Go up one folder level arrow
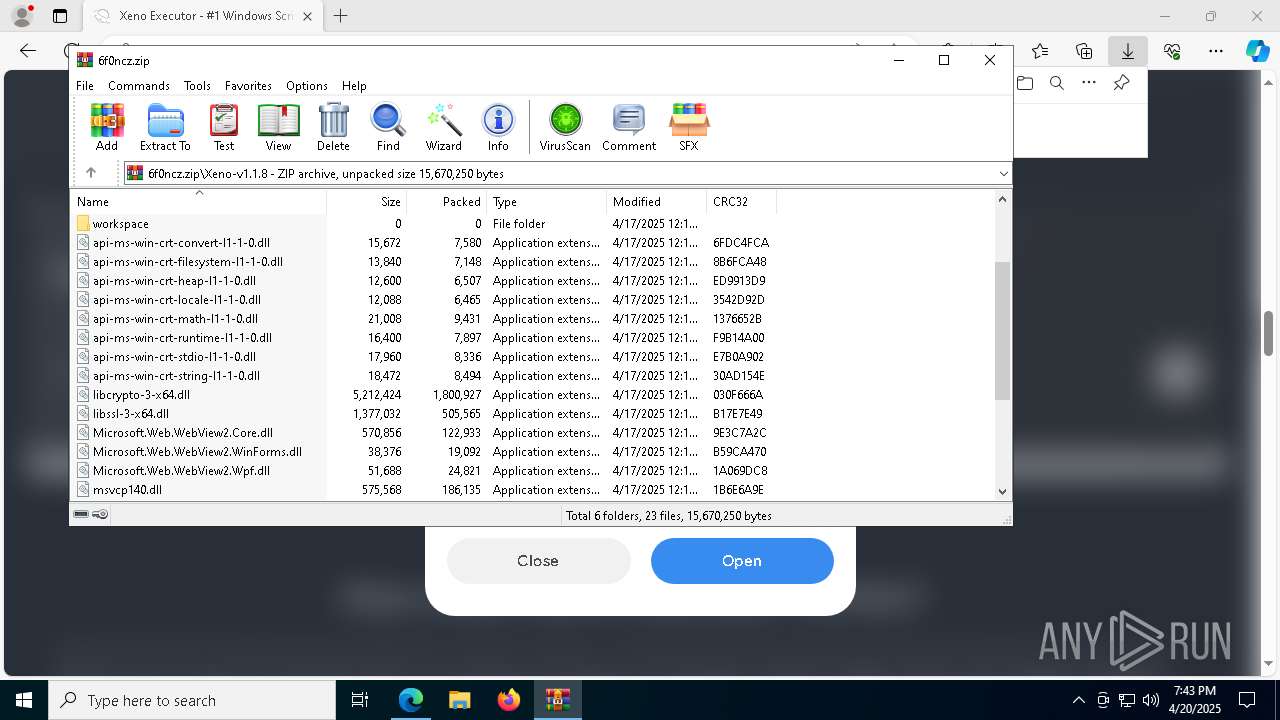Image resolution: width=1280 pixels, height=720 pixels. 90,173
